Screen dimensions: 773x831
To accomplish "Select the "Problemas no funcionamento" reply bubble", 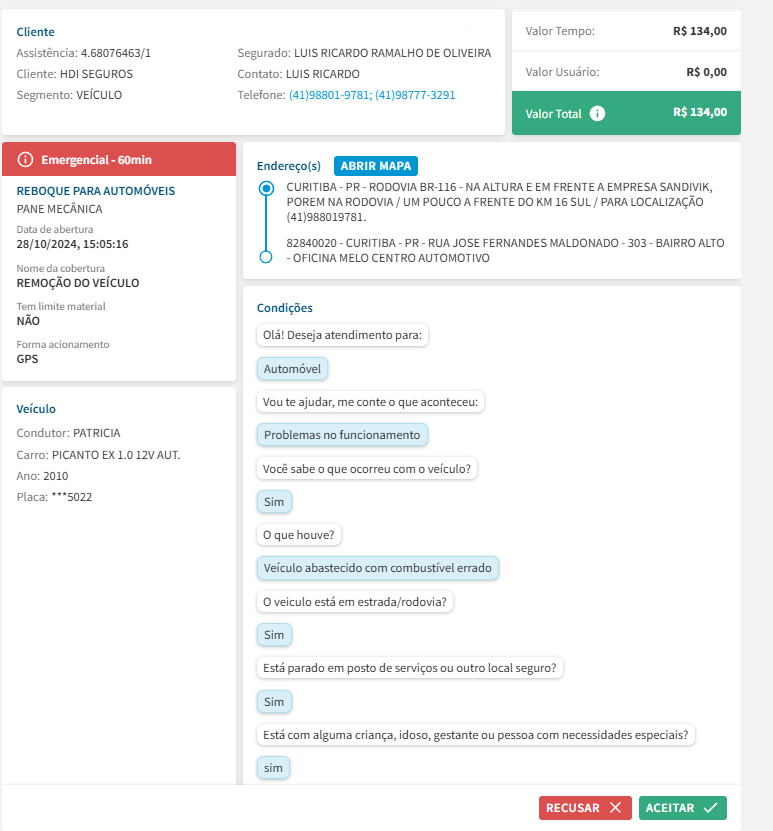I will pos(342,435).
